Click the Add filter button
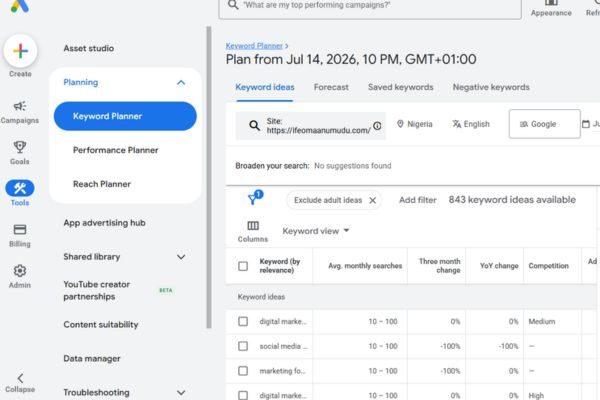600x400 pixels. pyautogui.click(x=417, y=200)
